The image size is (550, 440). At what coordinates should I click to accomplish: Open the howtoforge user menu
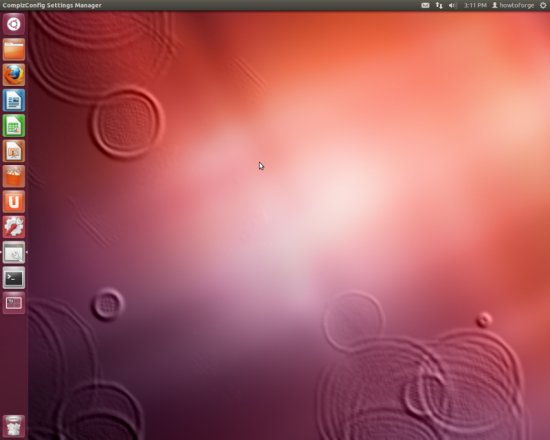(513, 5)
